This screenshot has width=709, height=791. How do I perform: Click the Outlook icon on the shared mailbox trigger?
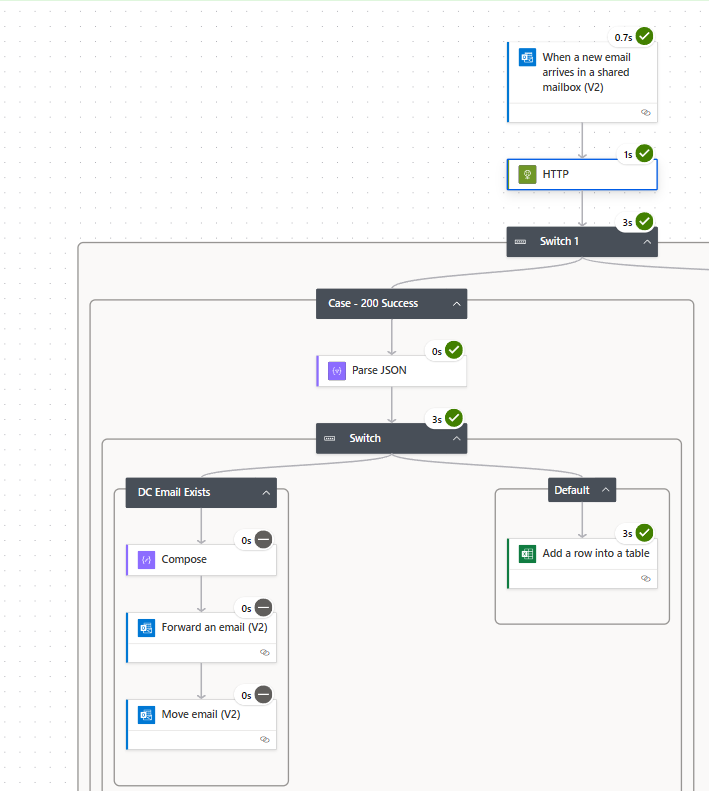(527, 57)
